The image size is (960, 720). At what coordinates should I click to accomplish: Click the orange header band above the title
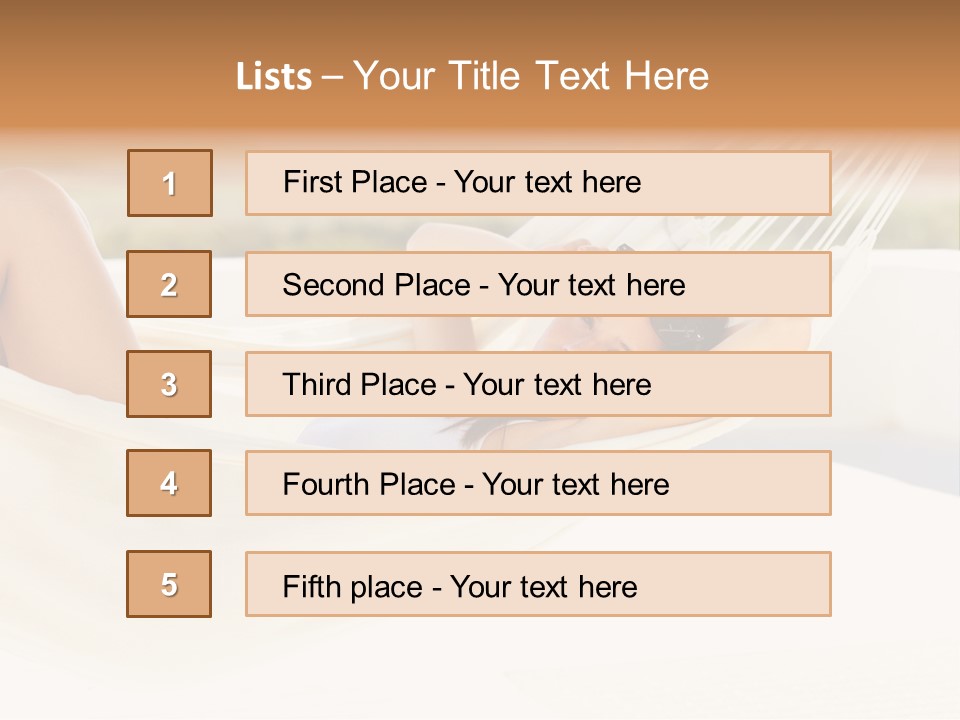(x=480, y=22)
